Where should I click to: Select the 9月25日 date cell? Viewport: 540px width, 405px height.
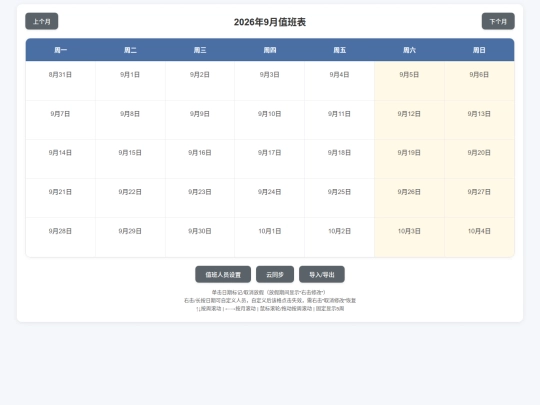pos(340,198)
